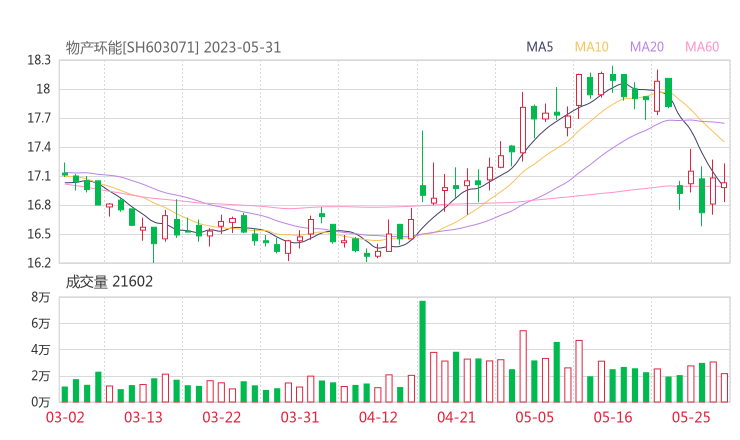Viewport: 740px width, 440px height.
Task: Click the 05-16 date label
Action: [613, 417]
